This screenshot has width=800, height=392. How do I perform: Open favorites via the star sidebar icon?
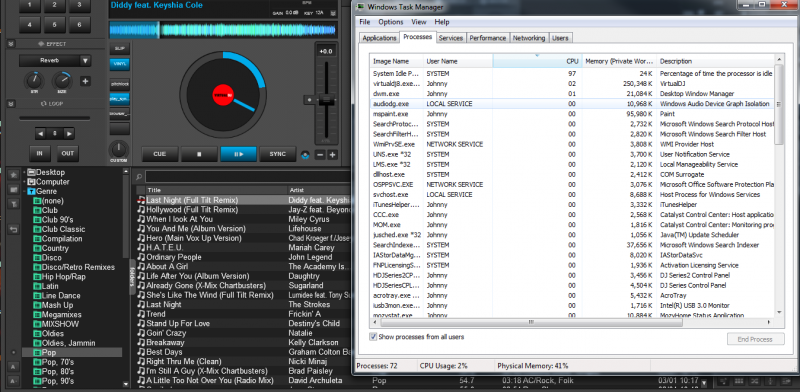pyautogui.click(x=13, y=175)
